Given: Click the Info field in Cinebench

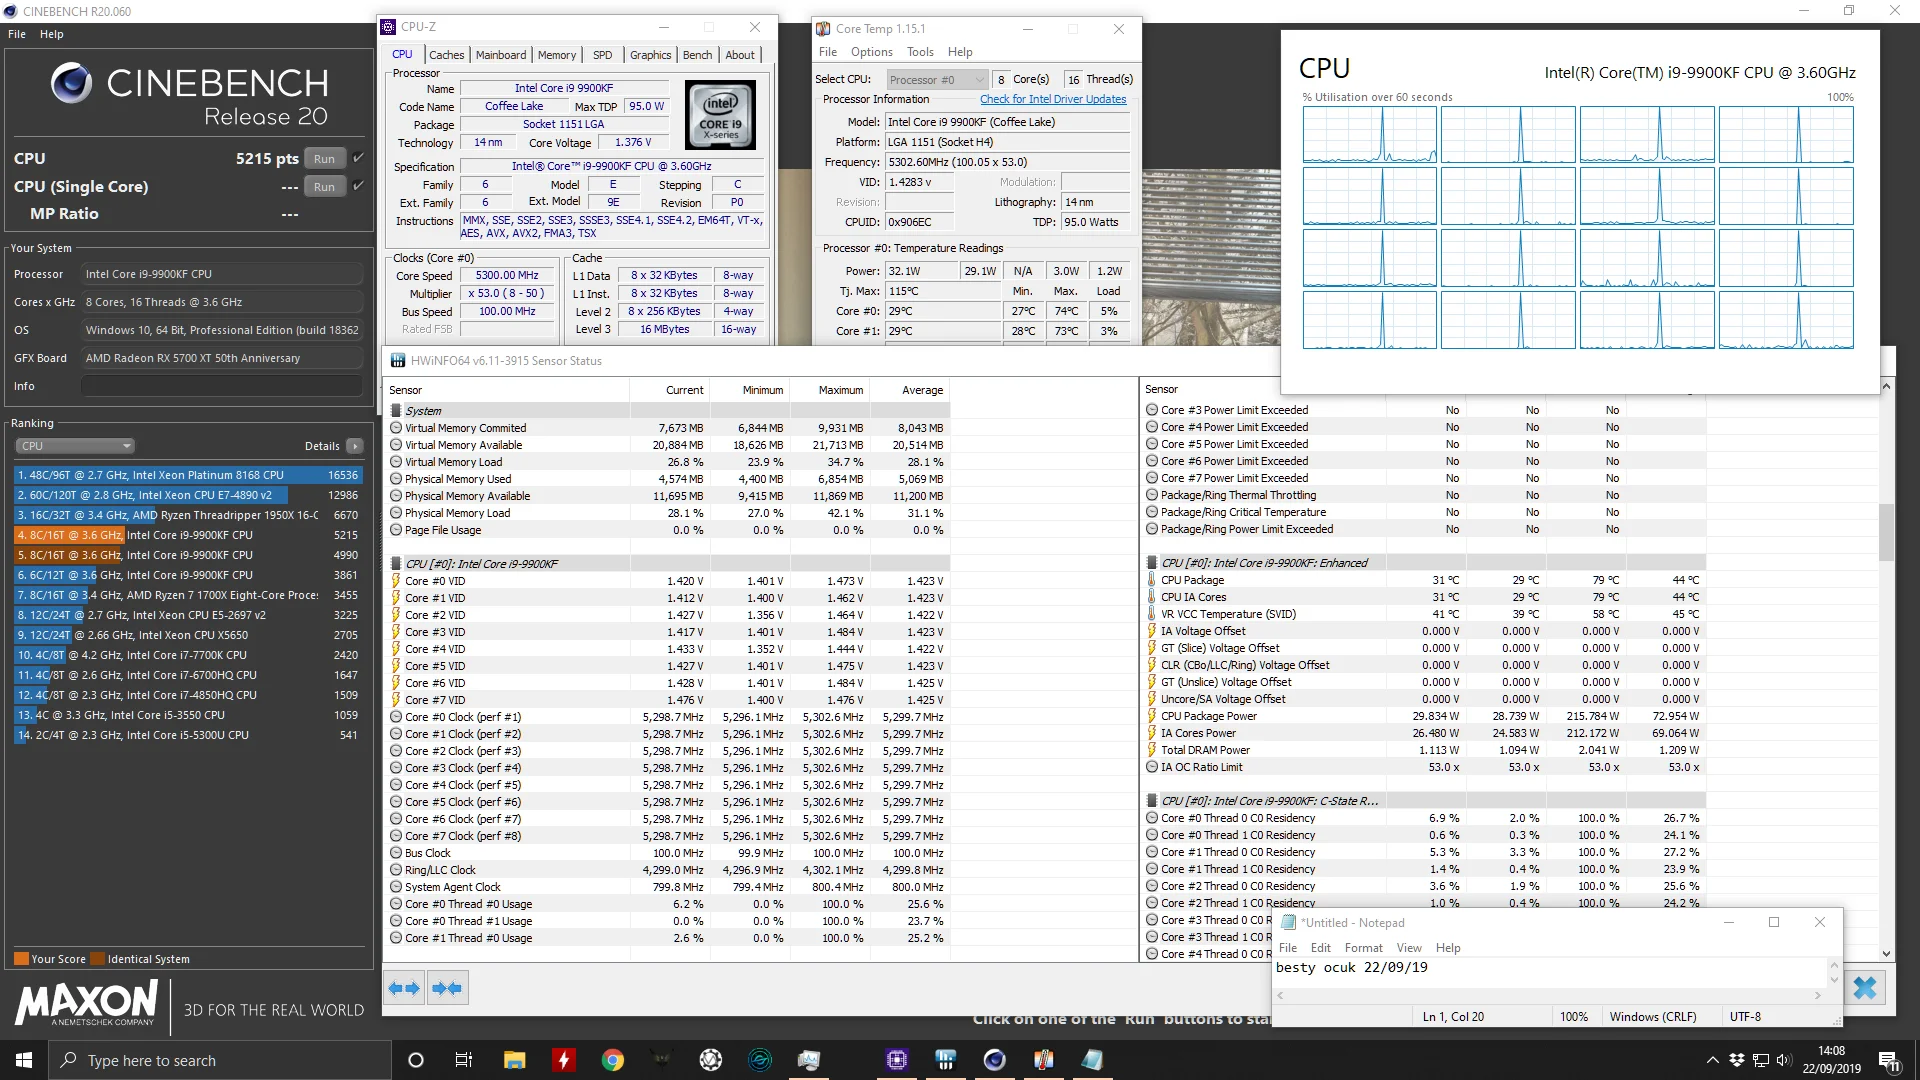Looking at the screenshot, I should (x=222, y=386).
